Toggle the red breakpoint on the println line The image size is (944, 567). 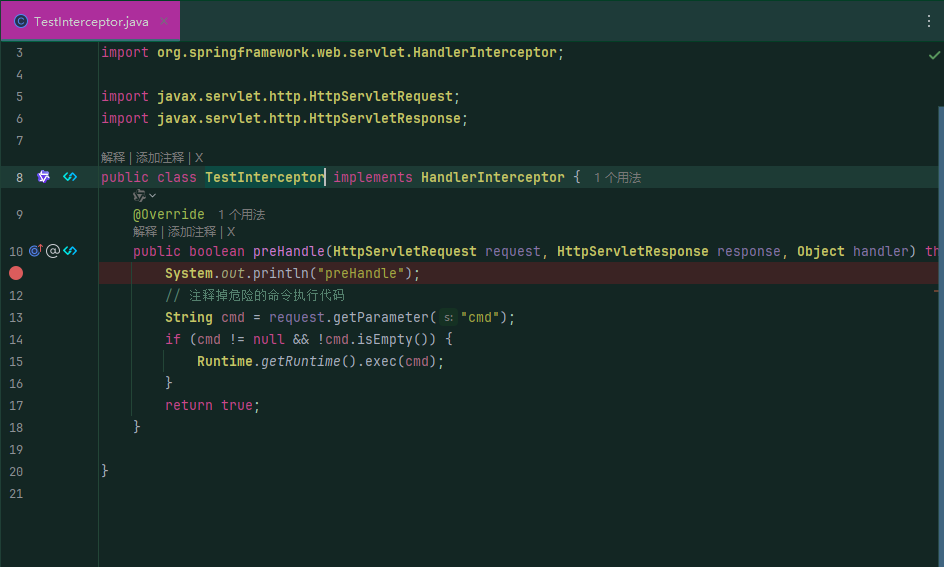point(16,273)
